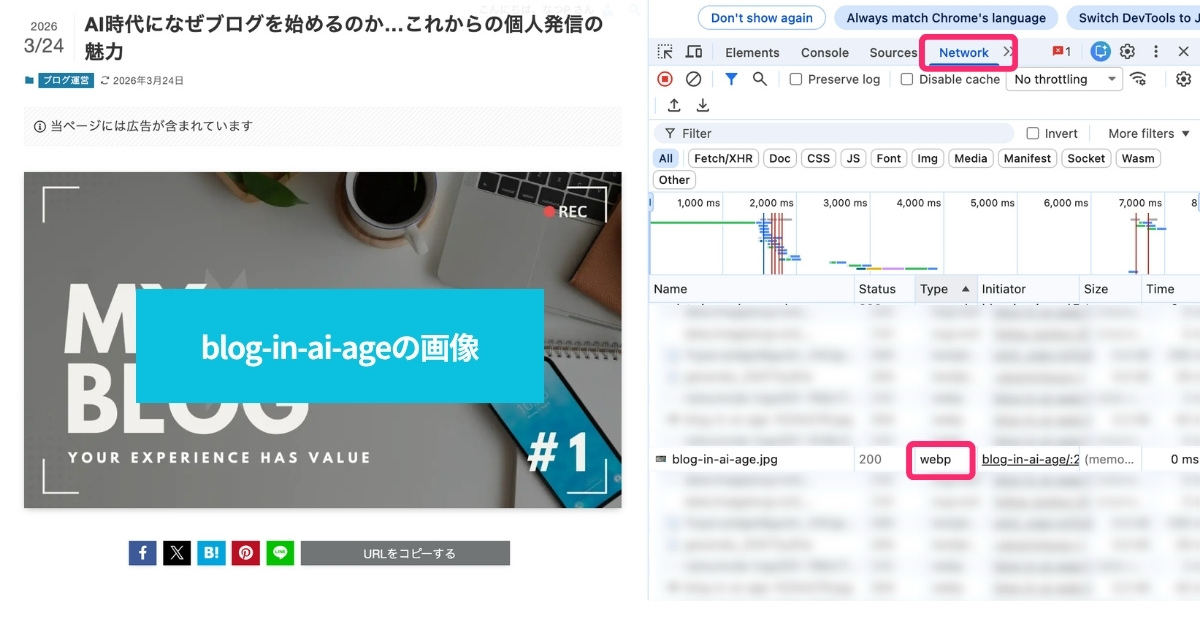The width and height of the screenshot is (1200, 622).
Task: Enable the Preserve log checkbox
Action: coord(795,79)
